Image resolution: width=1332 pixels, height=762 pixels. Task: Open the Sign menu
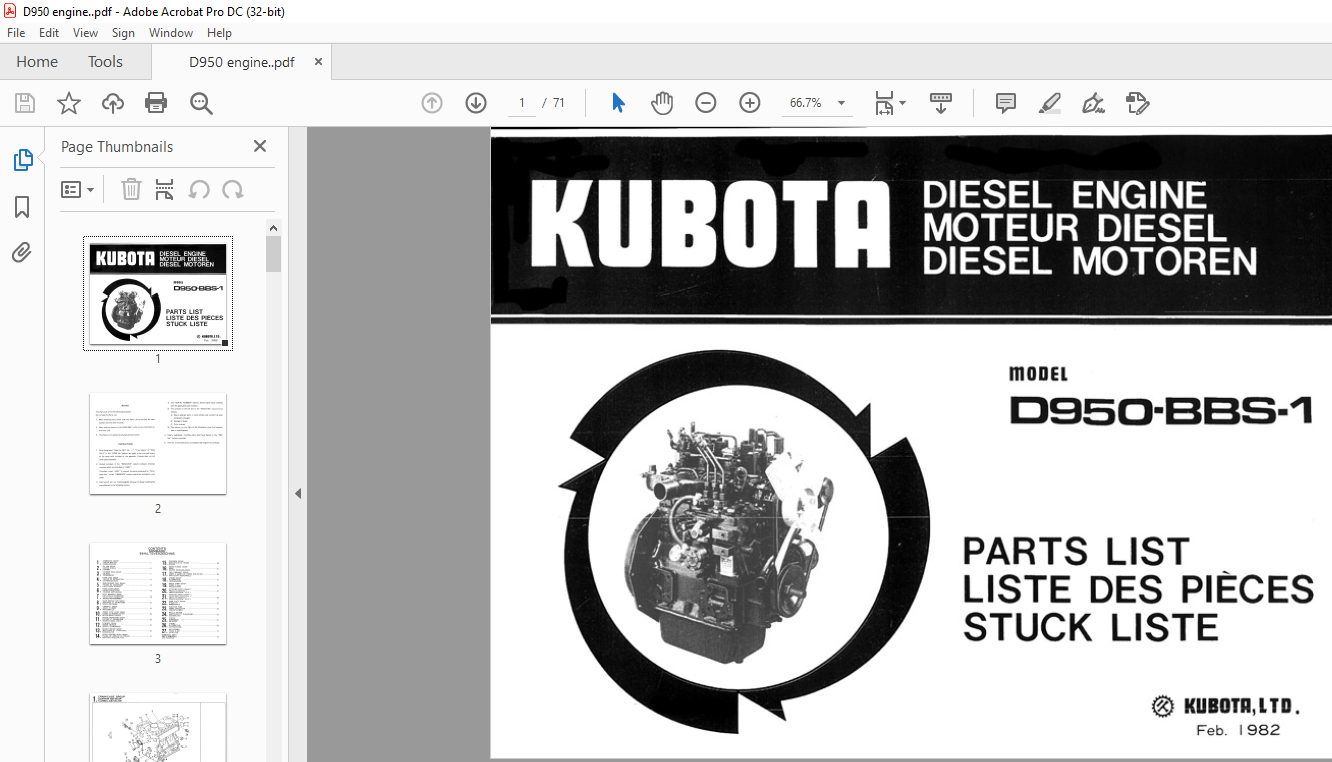coord(123,33)
